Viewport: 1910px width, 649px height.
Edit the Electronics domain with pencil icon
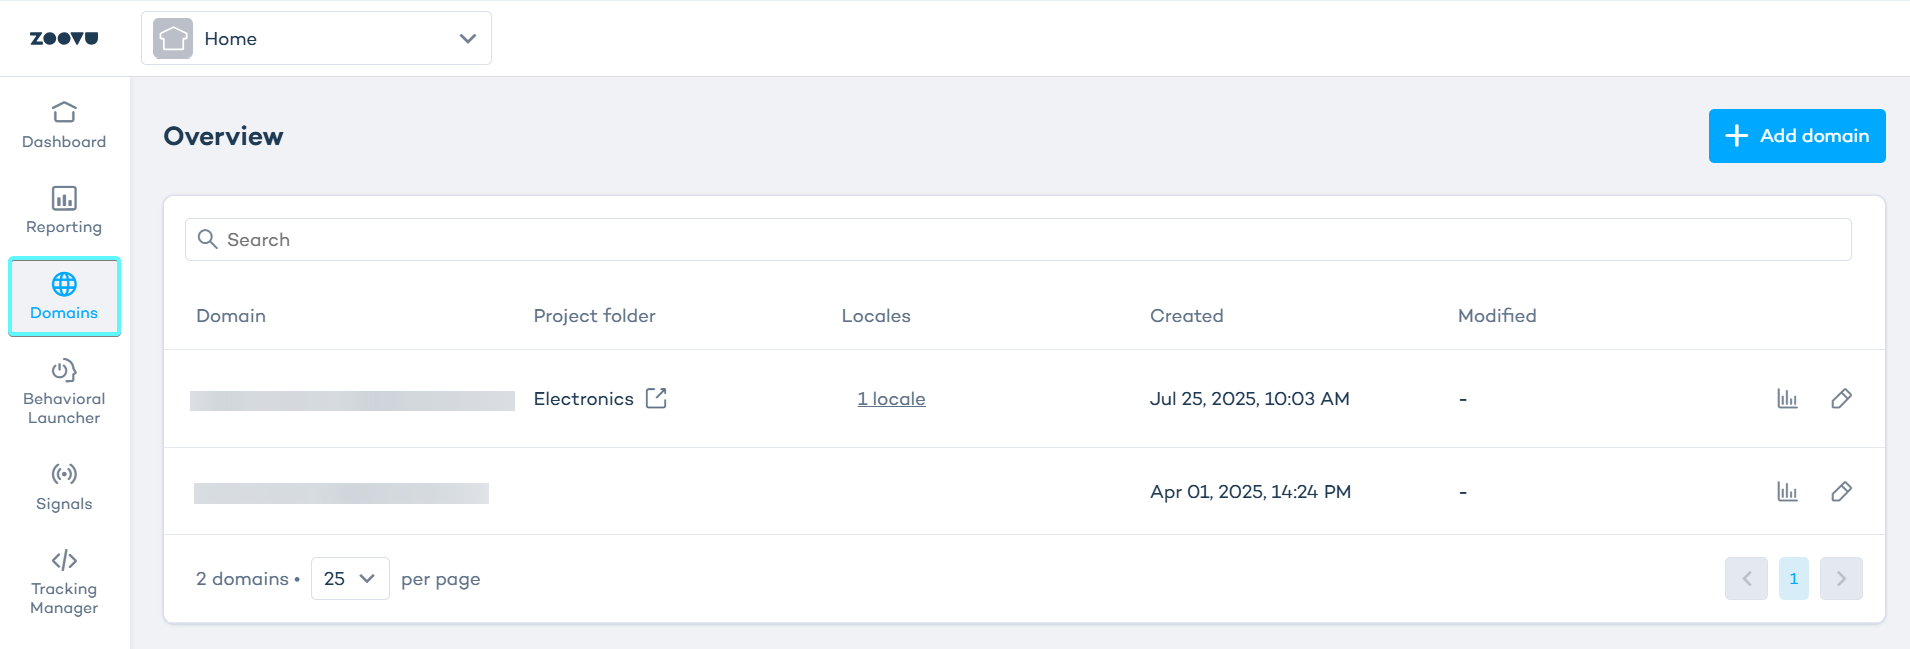[x=1841, y=398]
